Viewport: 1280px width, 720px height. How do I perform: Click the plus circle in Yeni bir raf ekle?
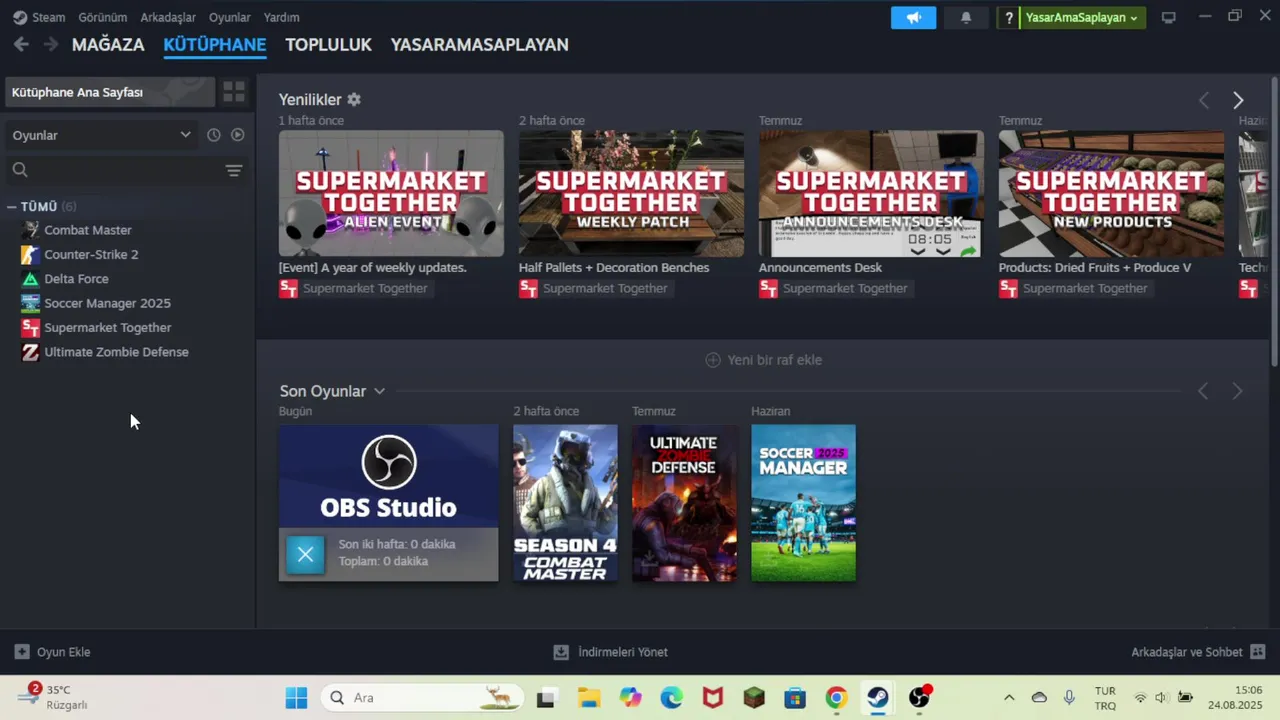(x=713, y=360)
